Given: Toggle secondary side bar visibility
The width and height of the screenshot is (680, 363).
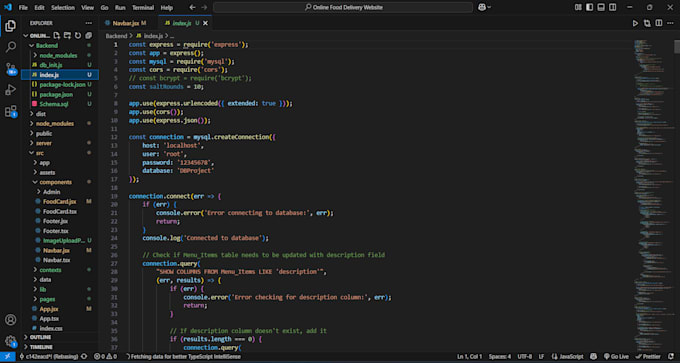Looking at the screenshot, I should [612, 7].
